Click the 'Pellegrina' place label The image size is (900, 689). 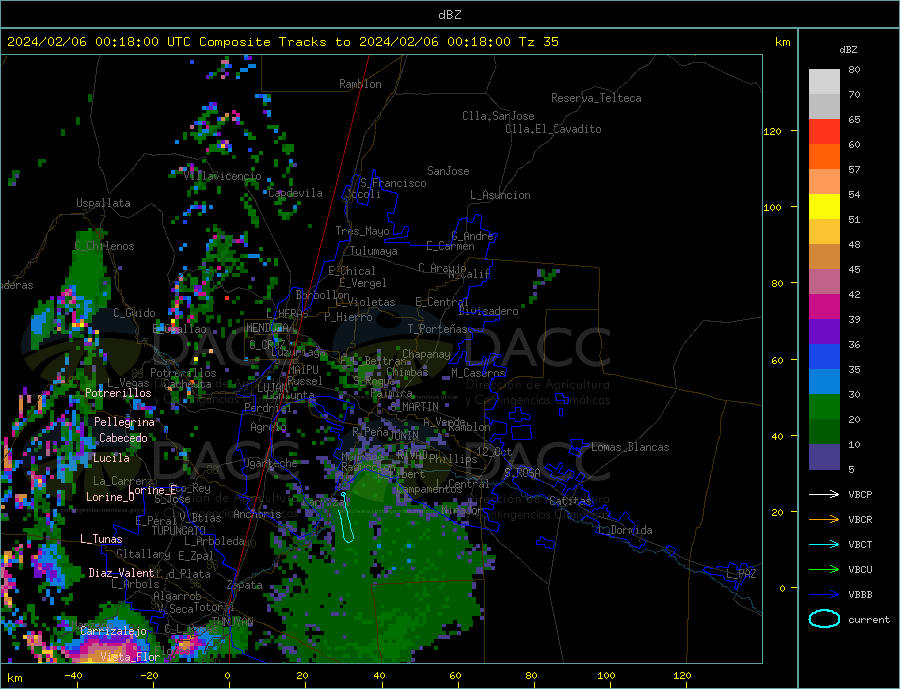tap(125, 422)
